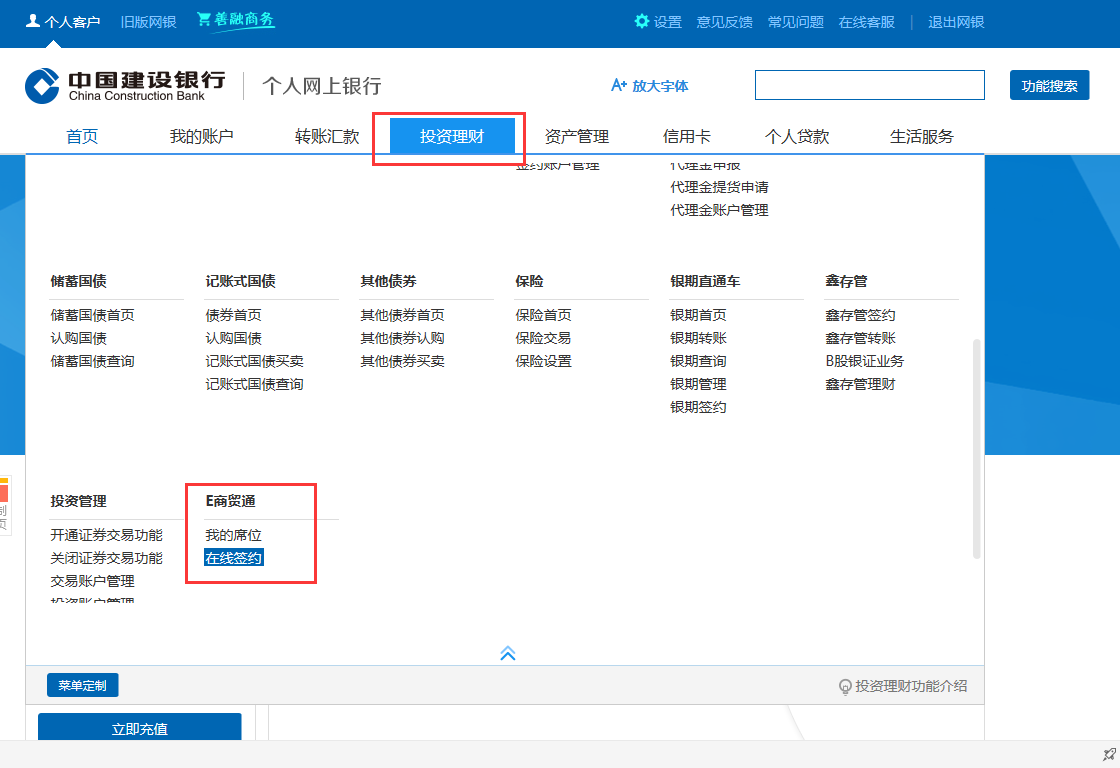Open 银期查询
This screenshot has height=768, width=1120.
[x=698, y=361]
